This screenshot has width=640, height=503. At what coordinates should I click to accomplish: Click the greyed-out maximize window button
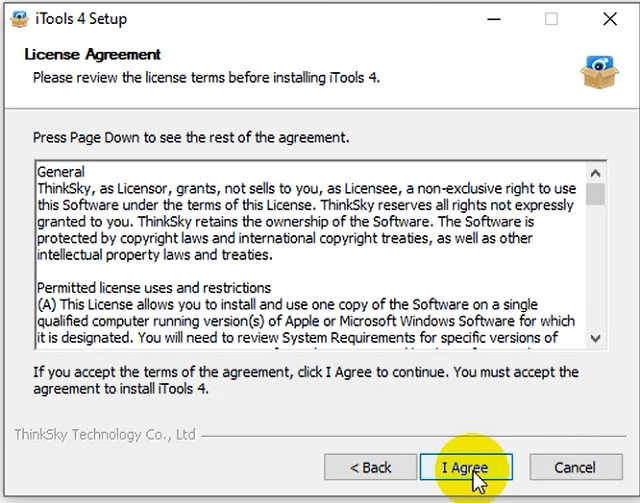[x=551, y=19]
